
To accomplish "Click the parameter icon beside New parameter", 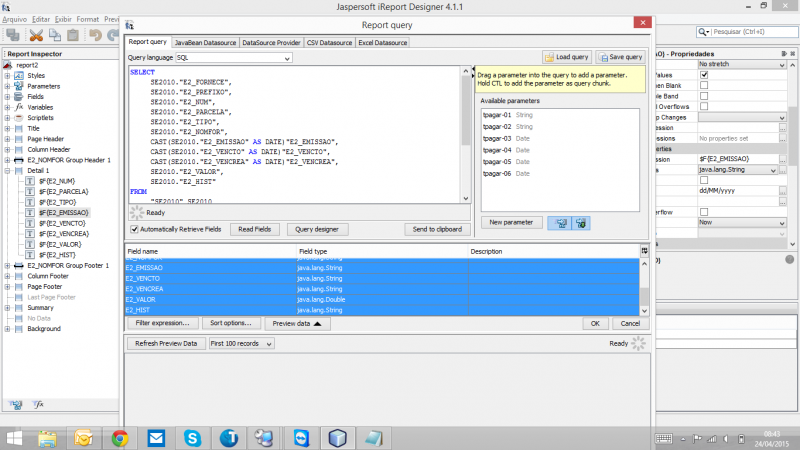I will (561, 223).
